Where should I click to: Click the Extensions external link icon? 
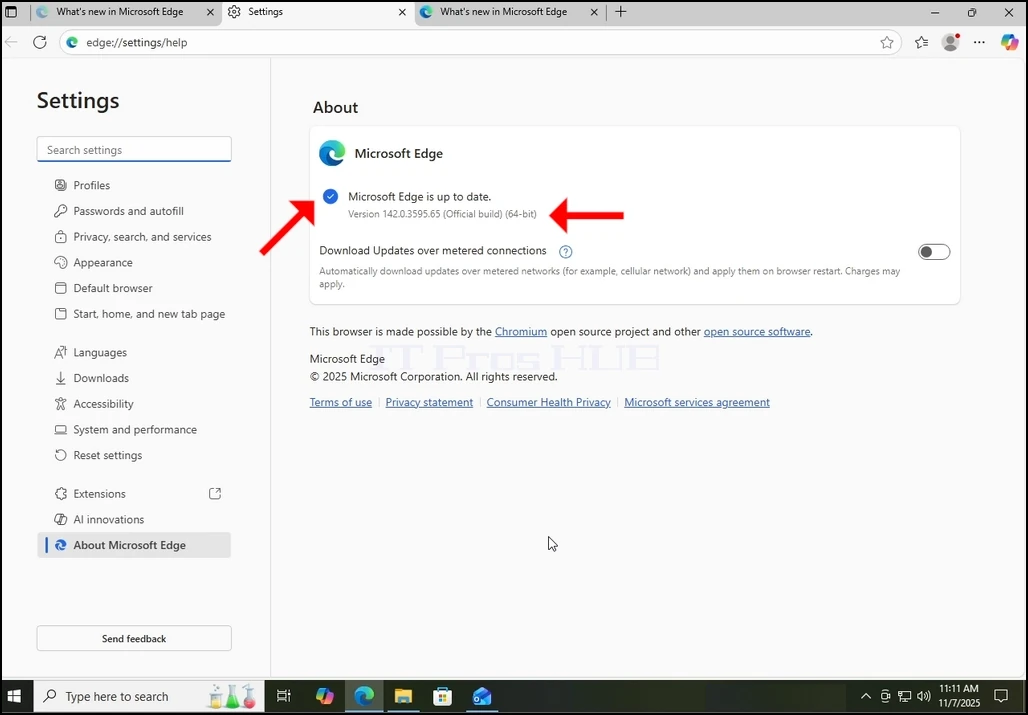pyautogui.click(x=215, y=493)
